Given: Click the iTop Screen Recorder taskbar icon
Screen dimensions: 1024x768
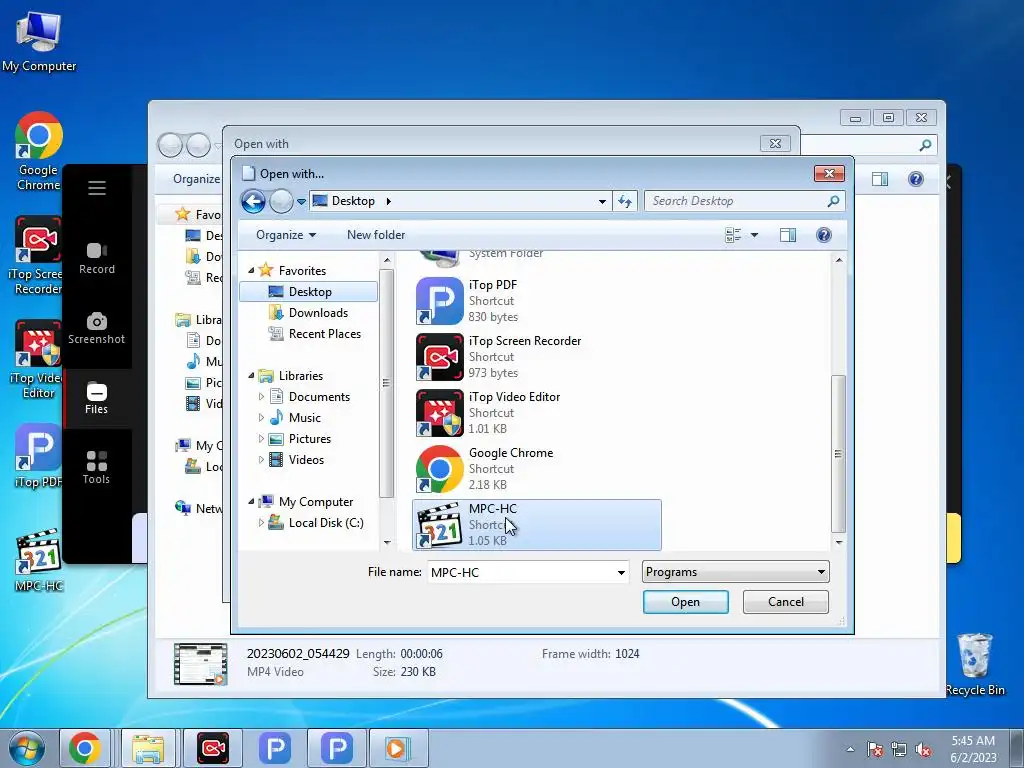Looking at the screenshot, I should click(x=213, y=748).
